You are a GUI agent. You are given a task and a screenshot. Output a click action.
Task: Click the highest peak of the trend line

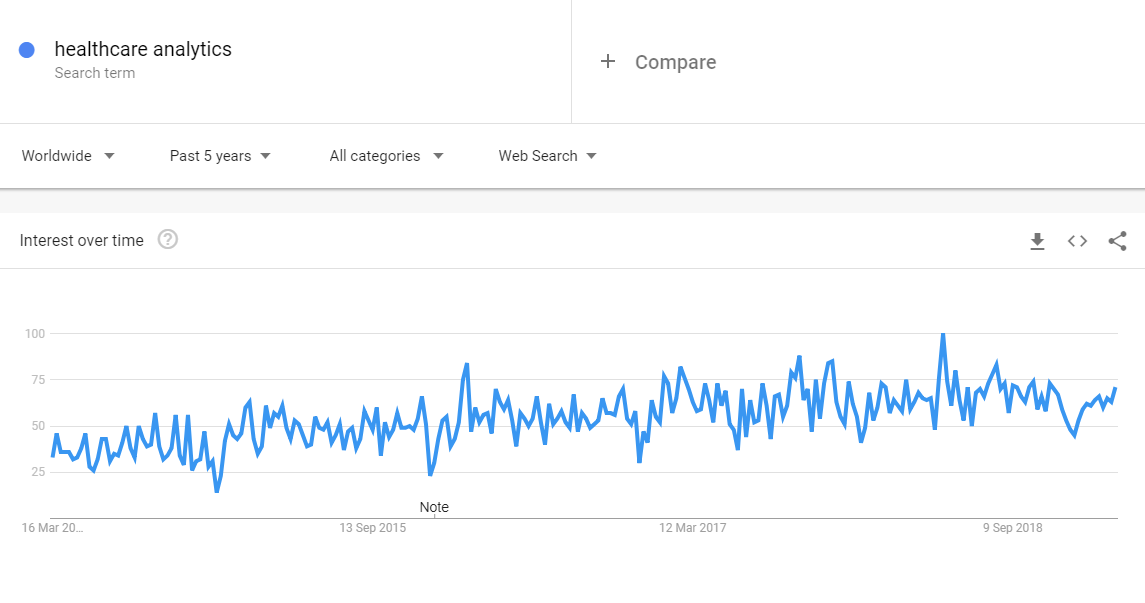[x=943, y=335]
